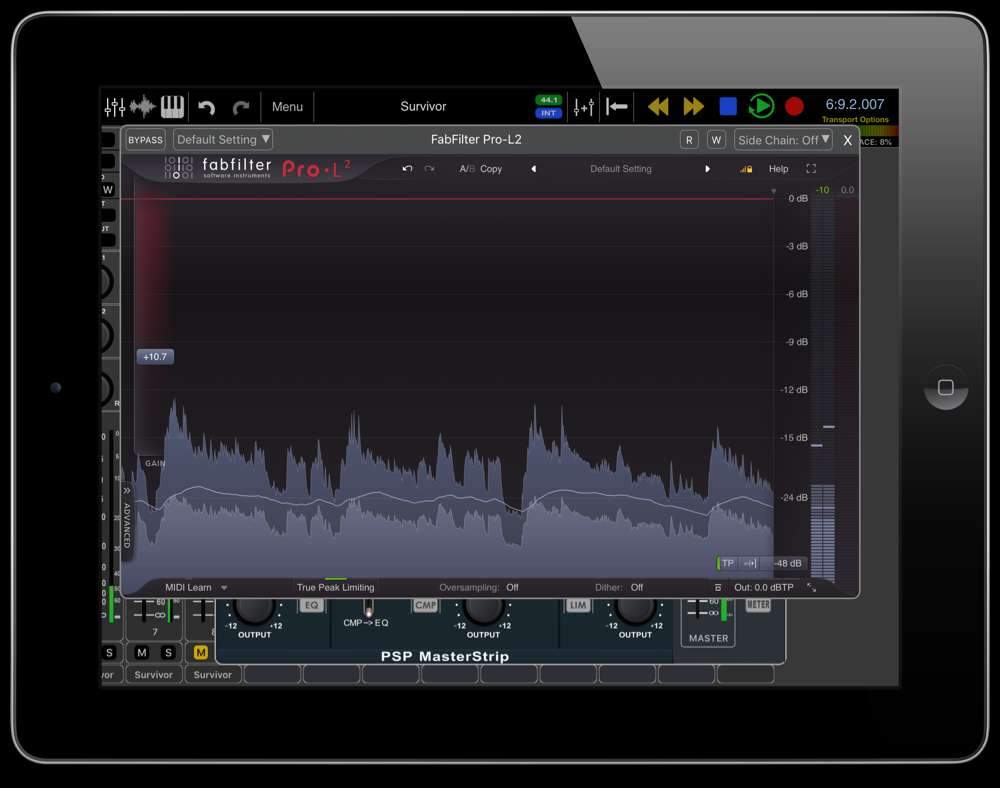Toggle the TP meter button
The height and width of the screenshot is (788, 1000).
(727, 563)
